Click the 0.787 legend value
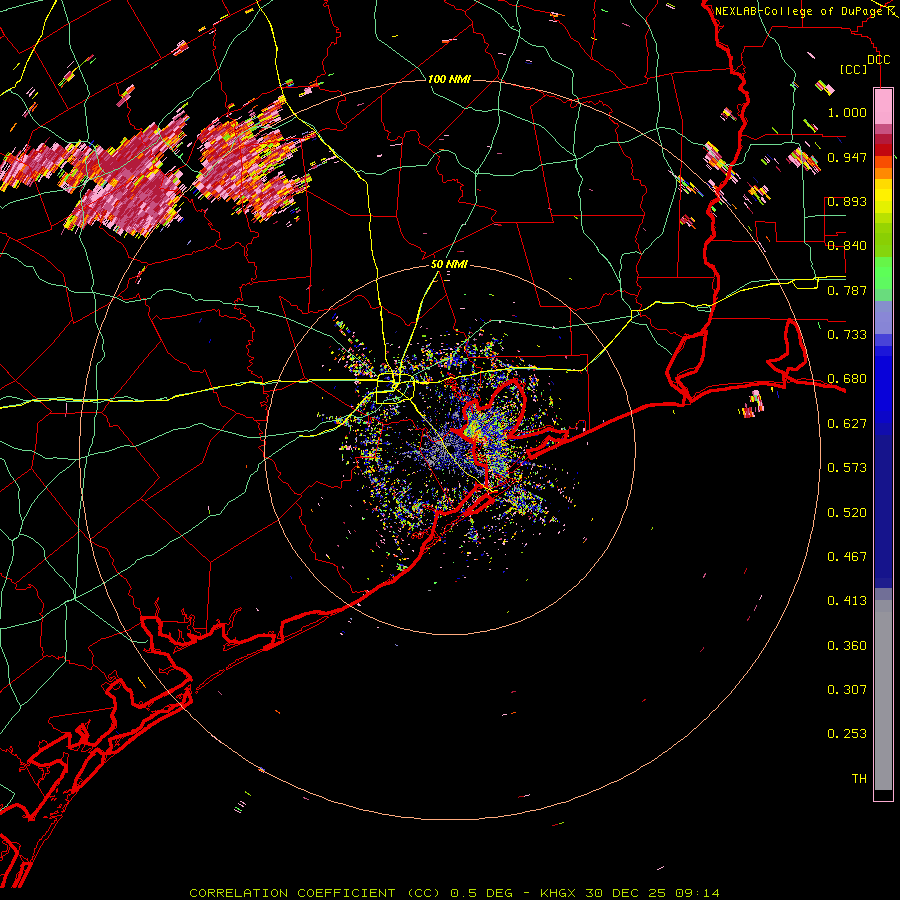 tap(847, 290)
